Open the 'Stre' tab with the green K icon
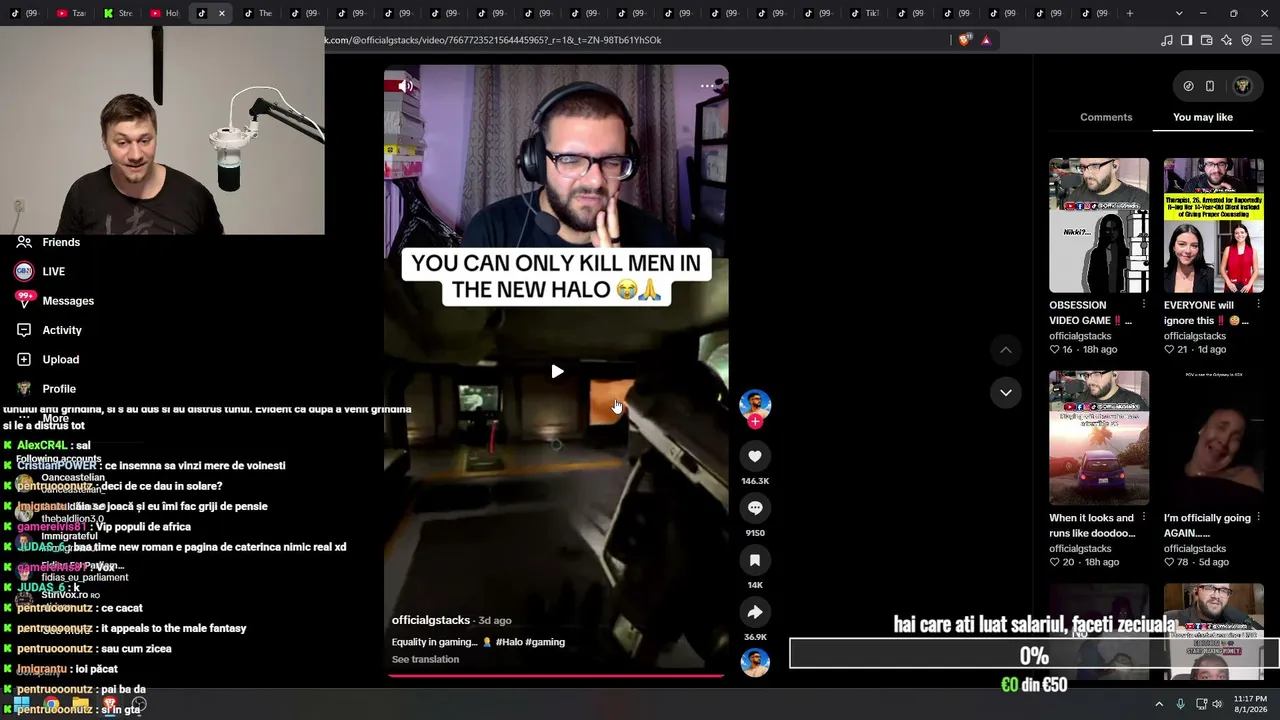Viewport: 1280px width, 720px height. pos(118,13)
